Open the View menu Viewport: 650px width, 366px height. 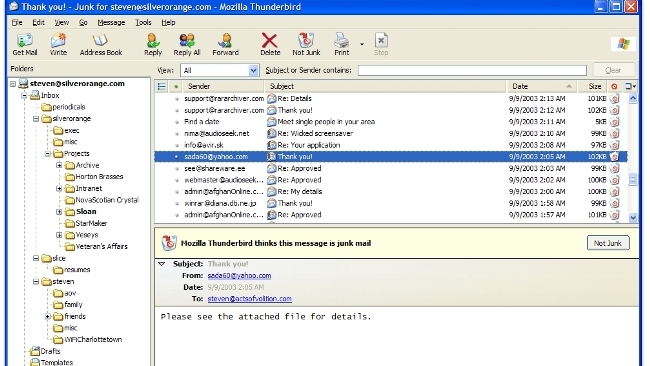click(x=61, y=22)
